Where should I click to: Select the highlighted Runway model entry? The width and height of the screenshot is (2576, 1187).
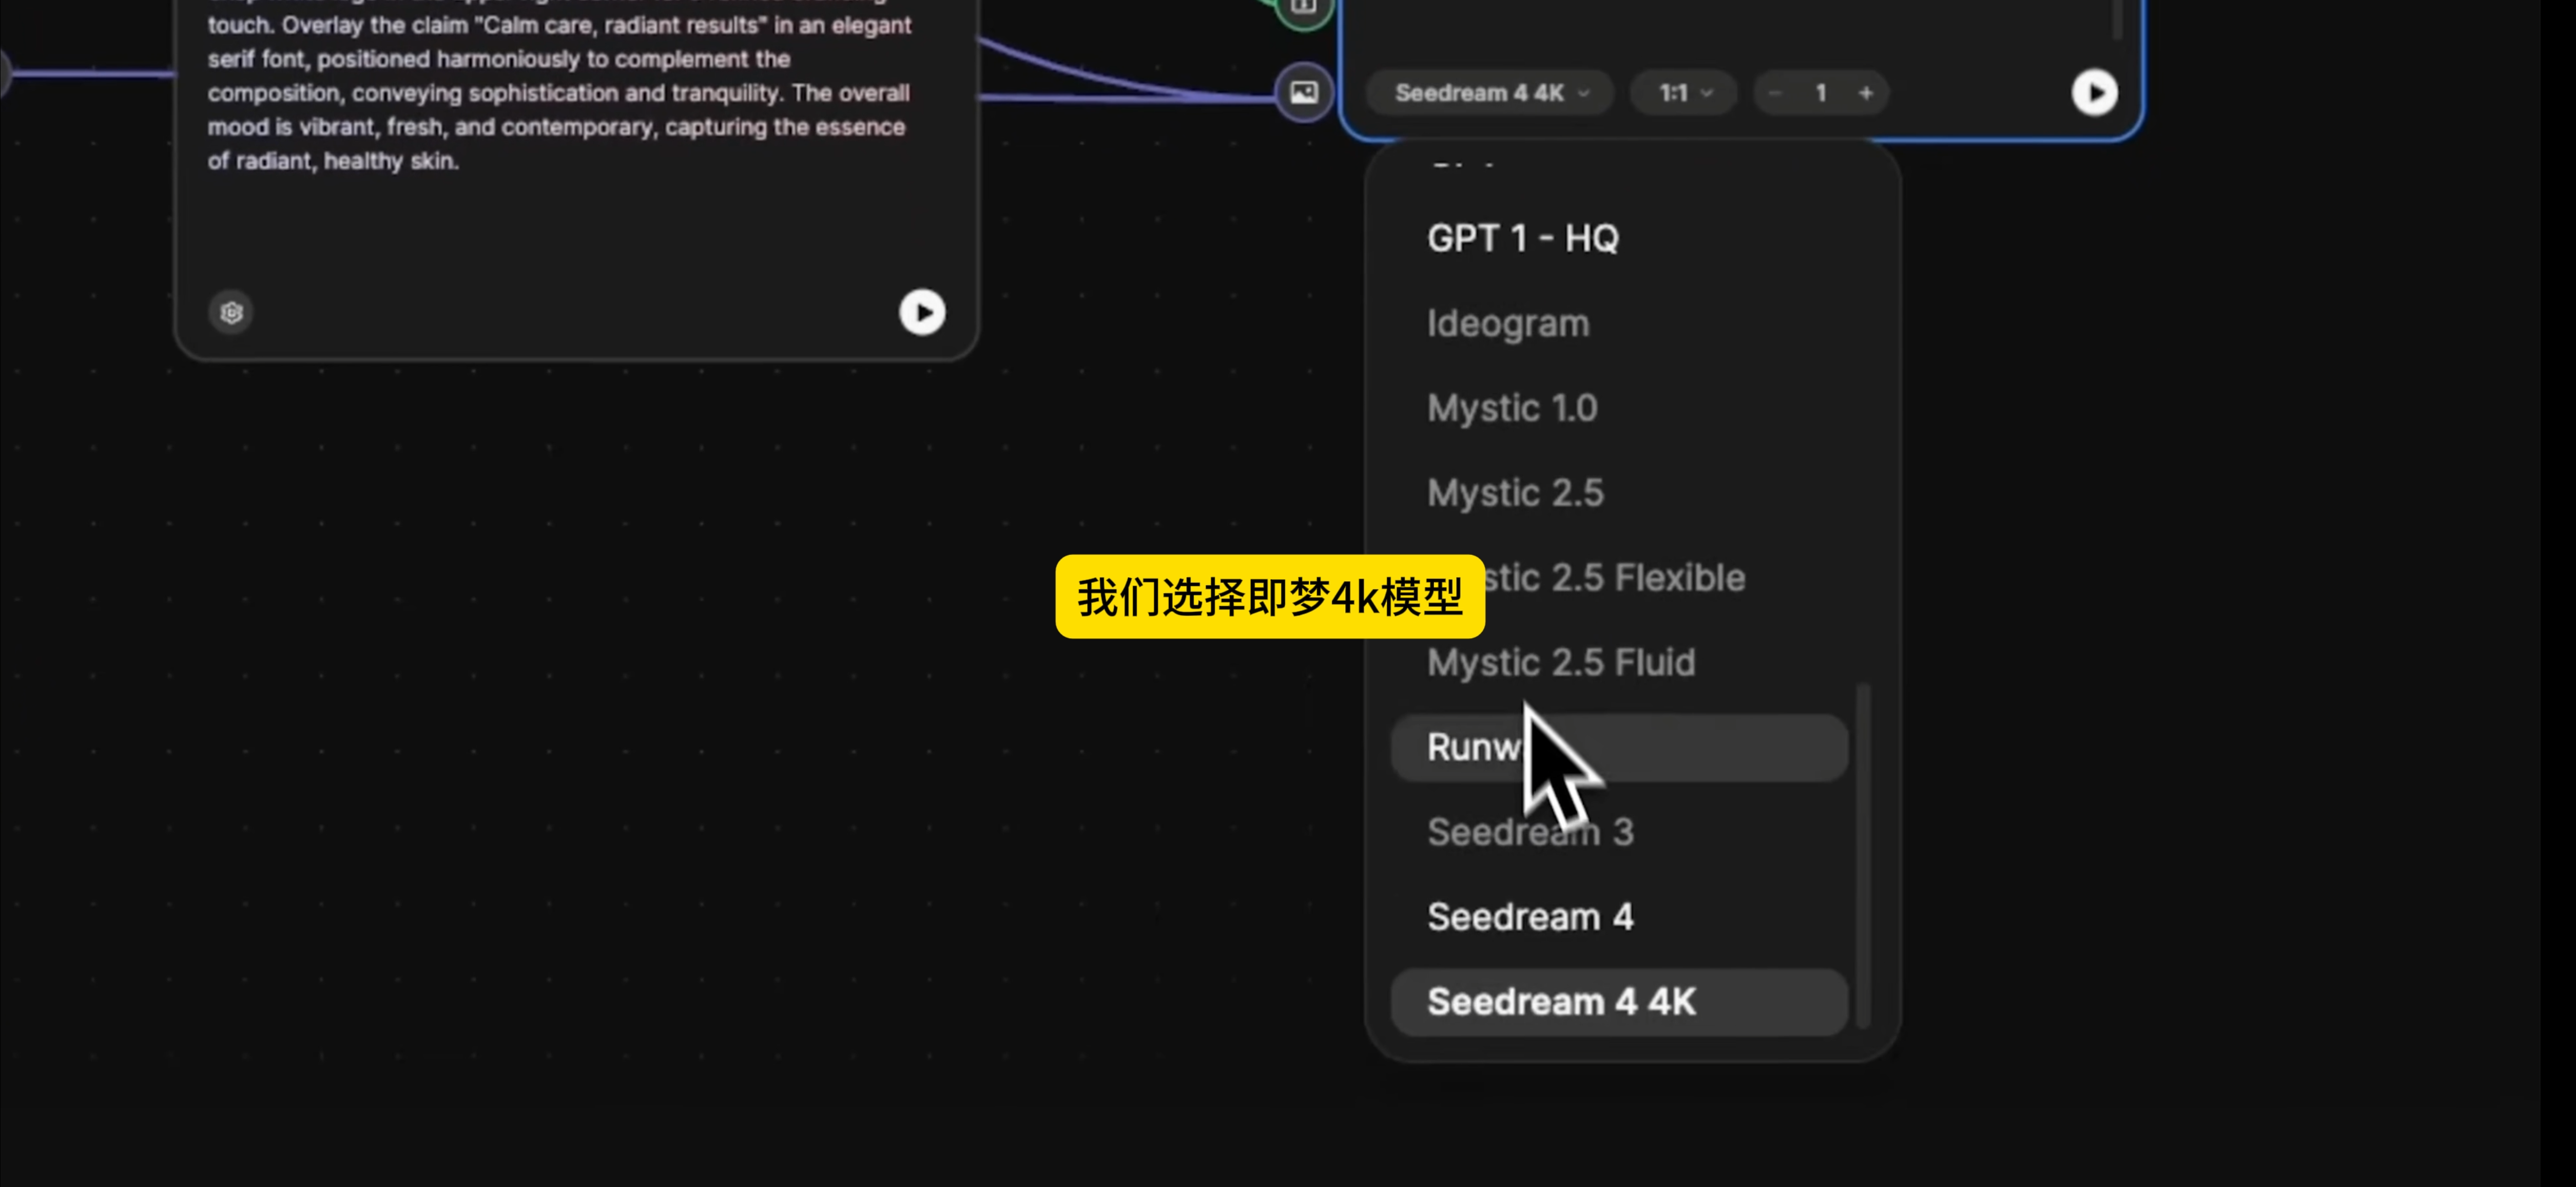click(x=1619, y=747)
